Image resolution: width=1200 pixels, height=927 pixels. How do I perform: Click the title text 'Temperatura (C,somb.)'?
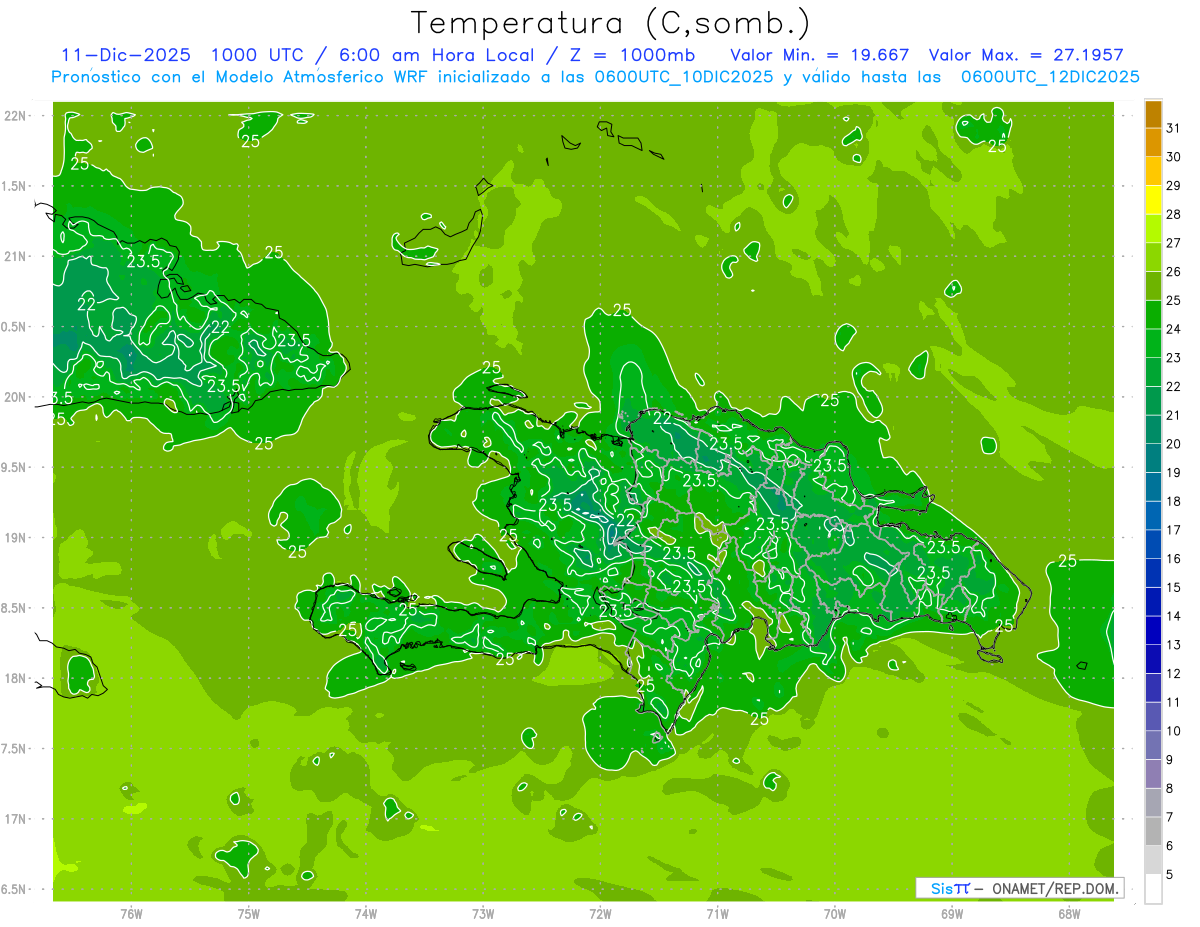610,23
